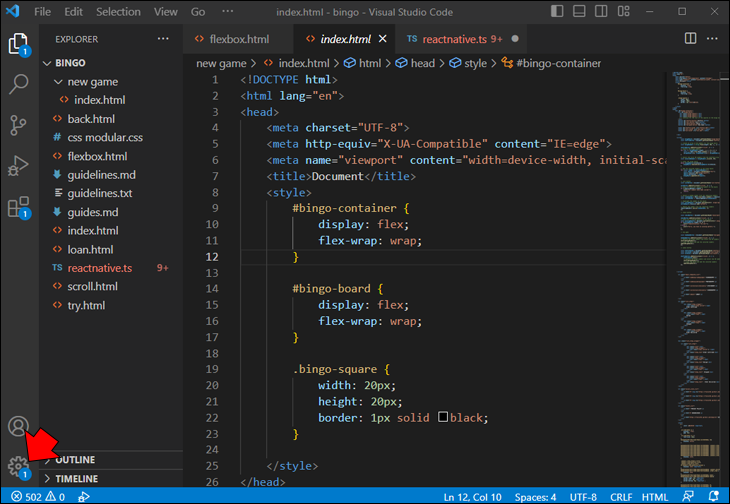Screen dimensions: 730x504
Task: Open guides.md file
Action: [92, 212]
